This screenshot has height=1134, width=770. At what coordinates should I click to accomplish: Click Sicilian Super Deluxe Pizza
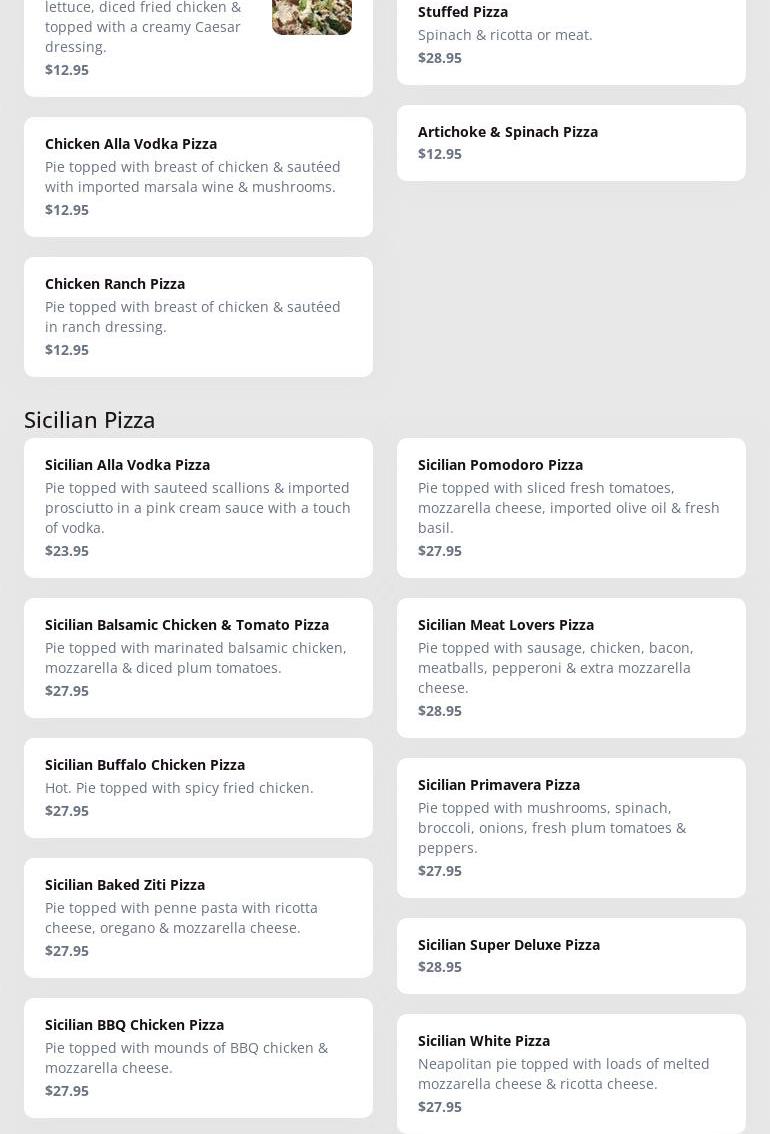(570, 955)
